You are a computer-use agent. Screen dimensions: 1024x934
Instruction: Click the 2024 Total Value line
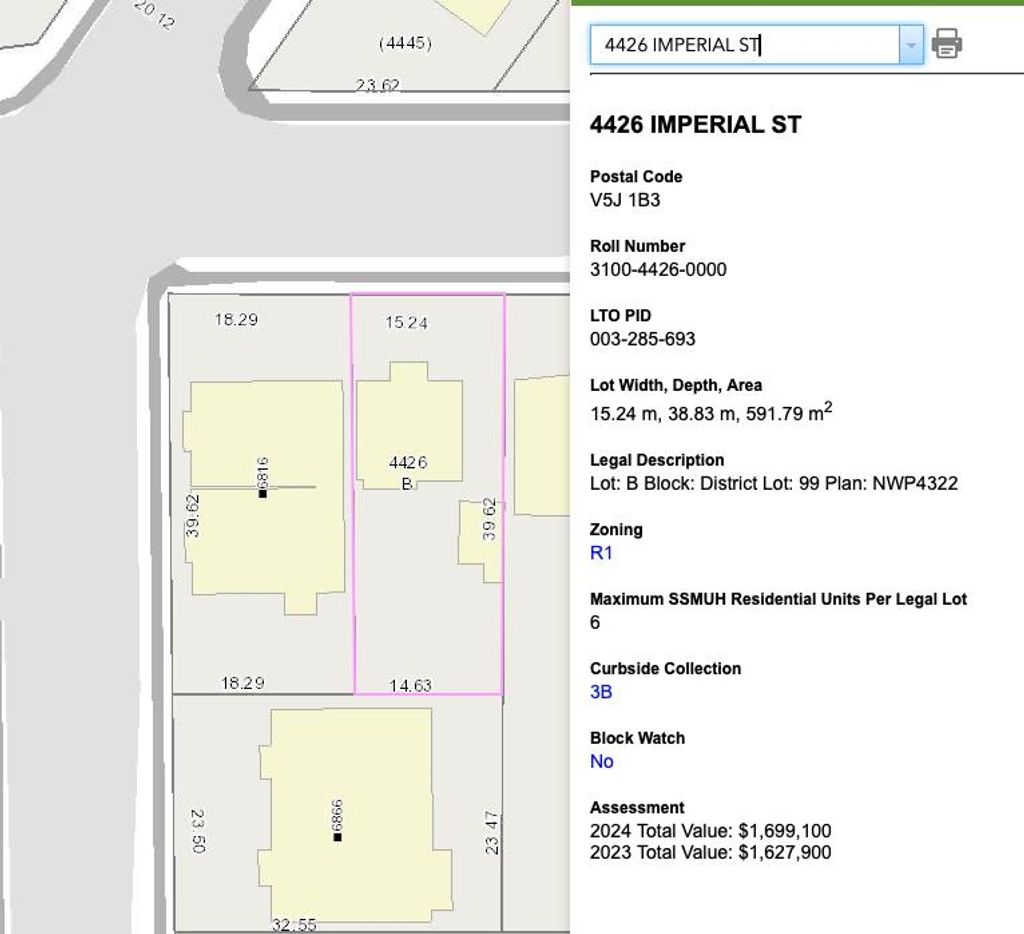click(x=711, y=831)
